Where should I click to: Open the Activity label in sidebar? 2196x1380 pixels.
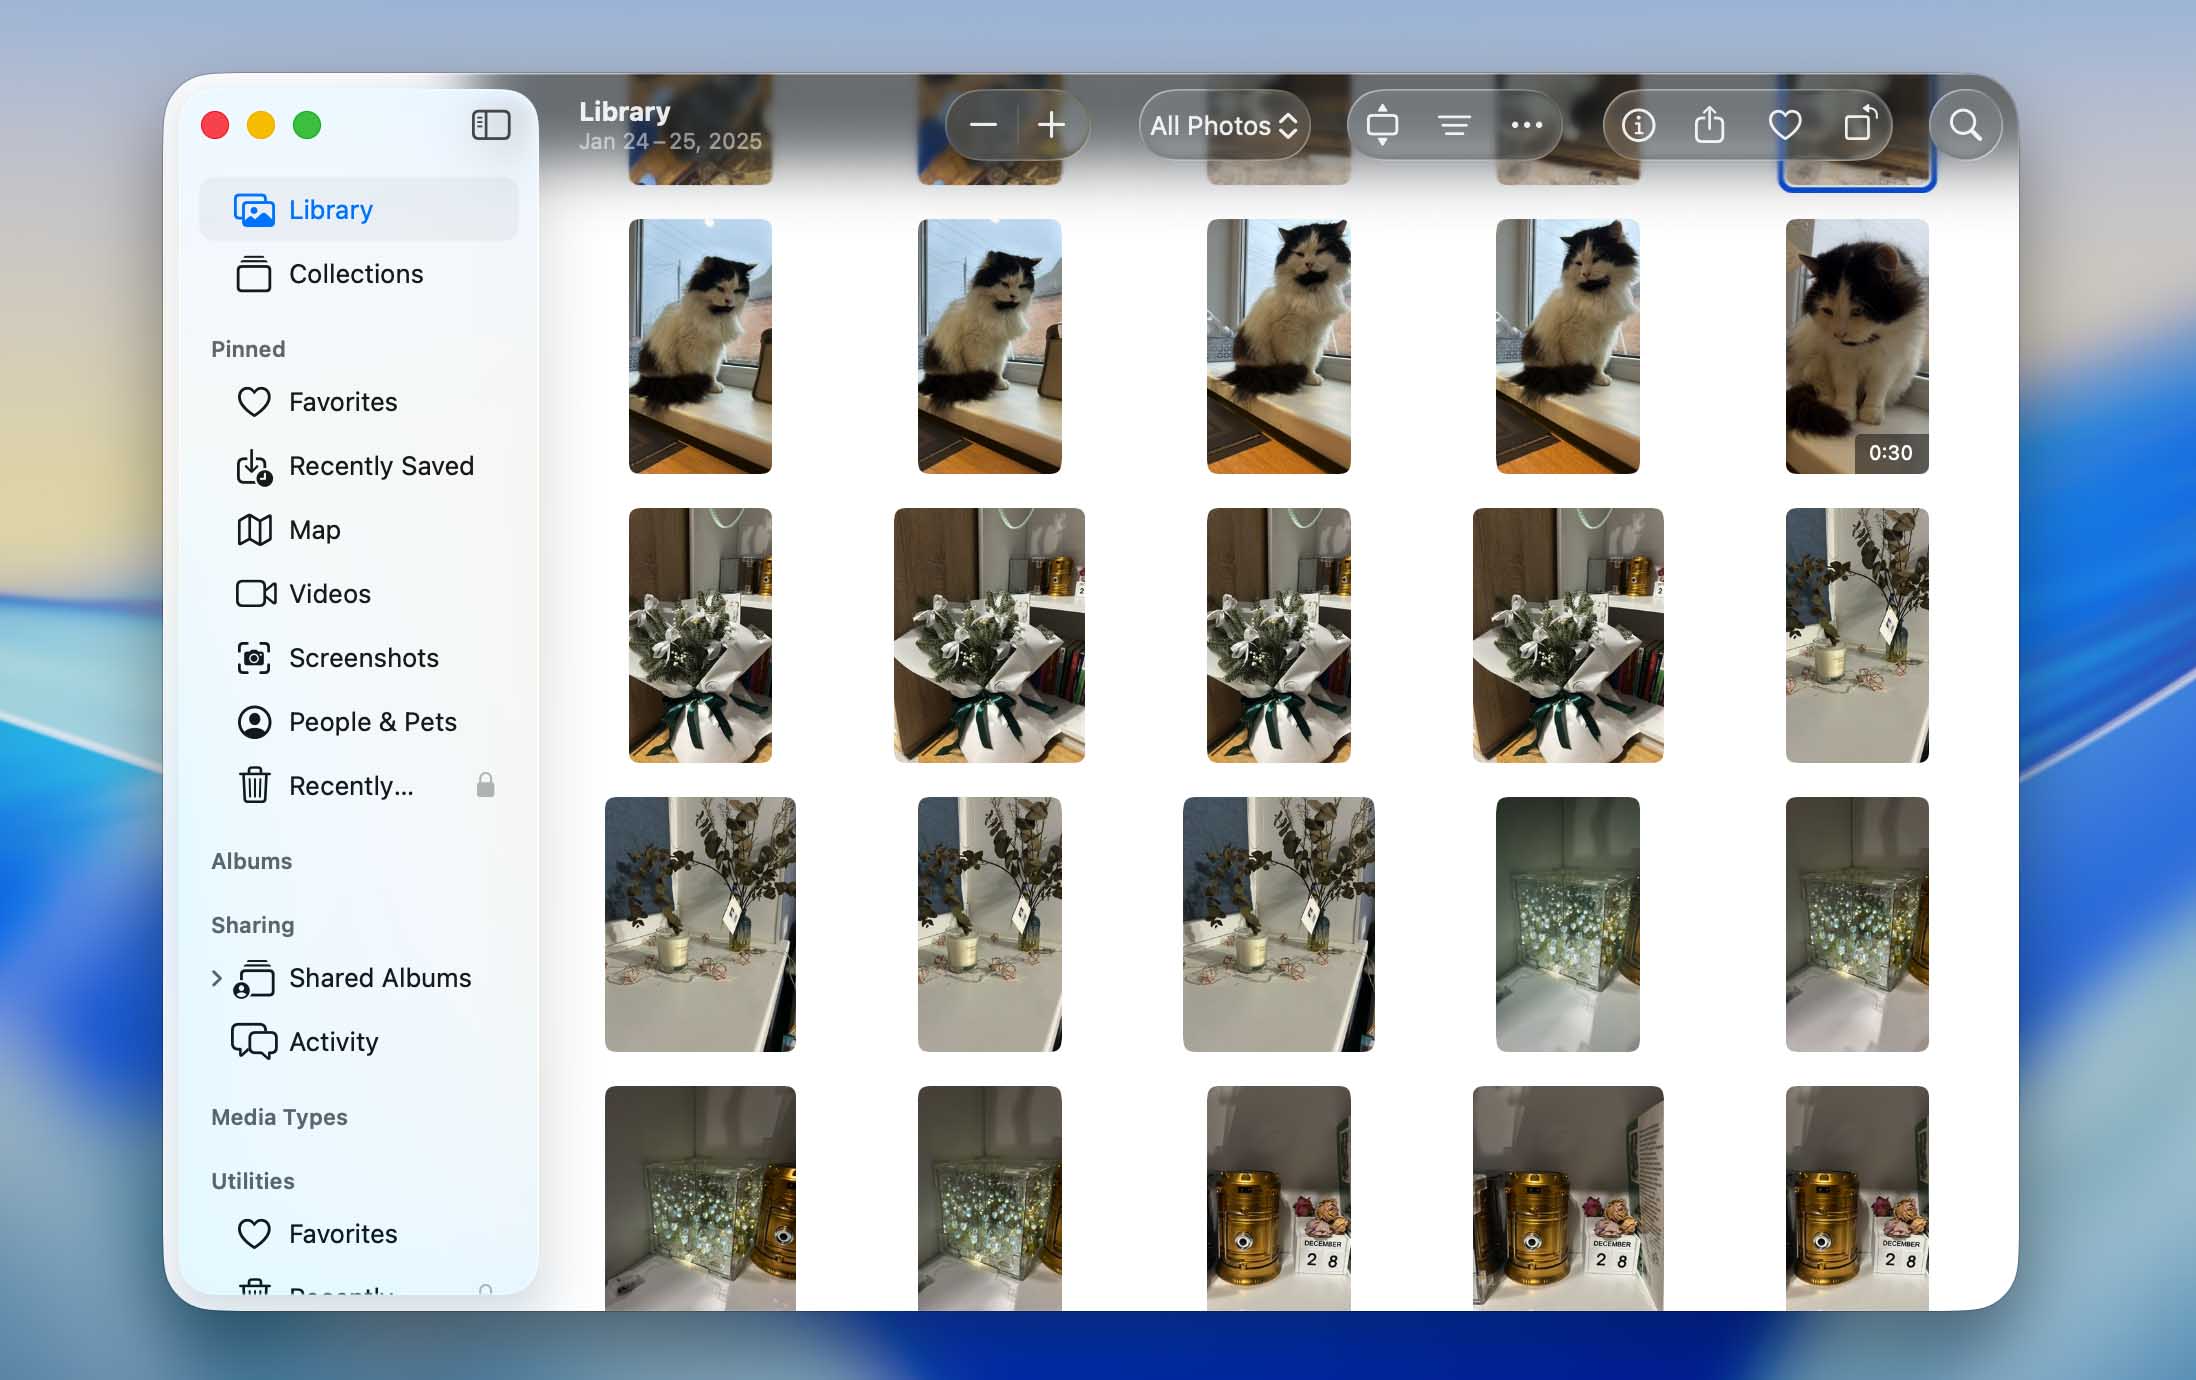tap(334, 1042)
